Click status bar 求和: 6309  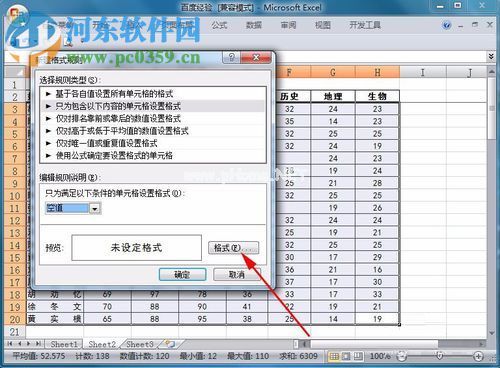pyautogui.click(x=298, y=356)
